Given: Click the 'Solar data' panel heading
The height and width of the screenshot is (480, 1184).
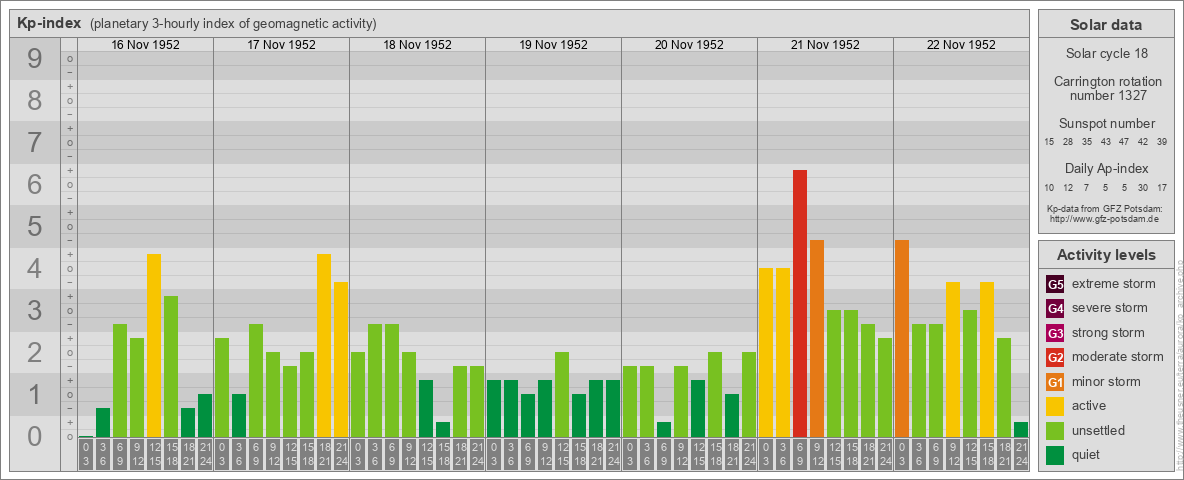Looking at the screenshot, I should click(x=1106, y=25).
